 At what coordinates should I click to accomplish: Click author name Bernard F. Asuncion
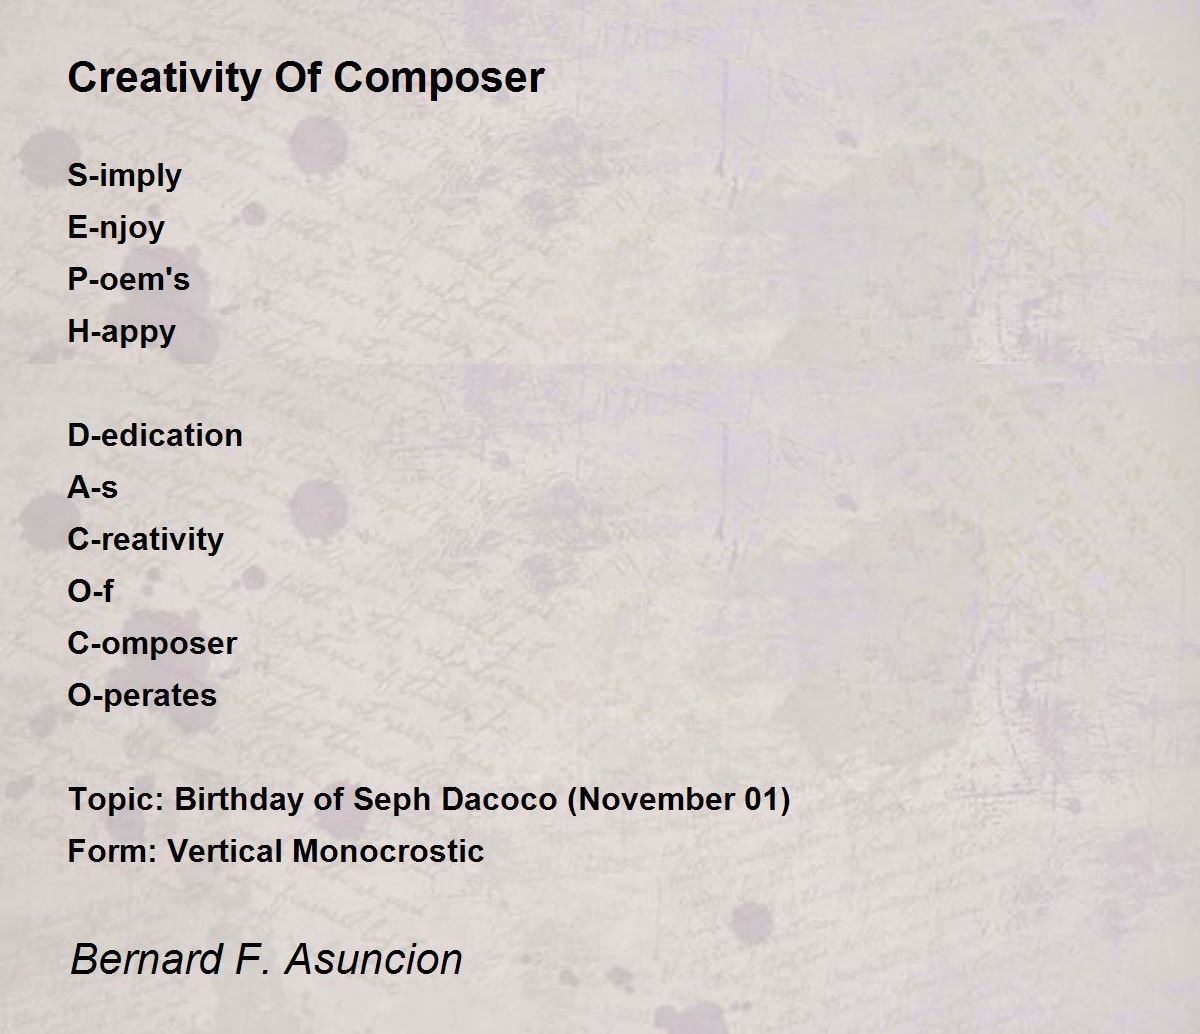(266, 959)
